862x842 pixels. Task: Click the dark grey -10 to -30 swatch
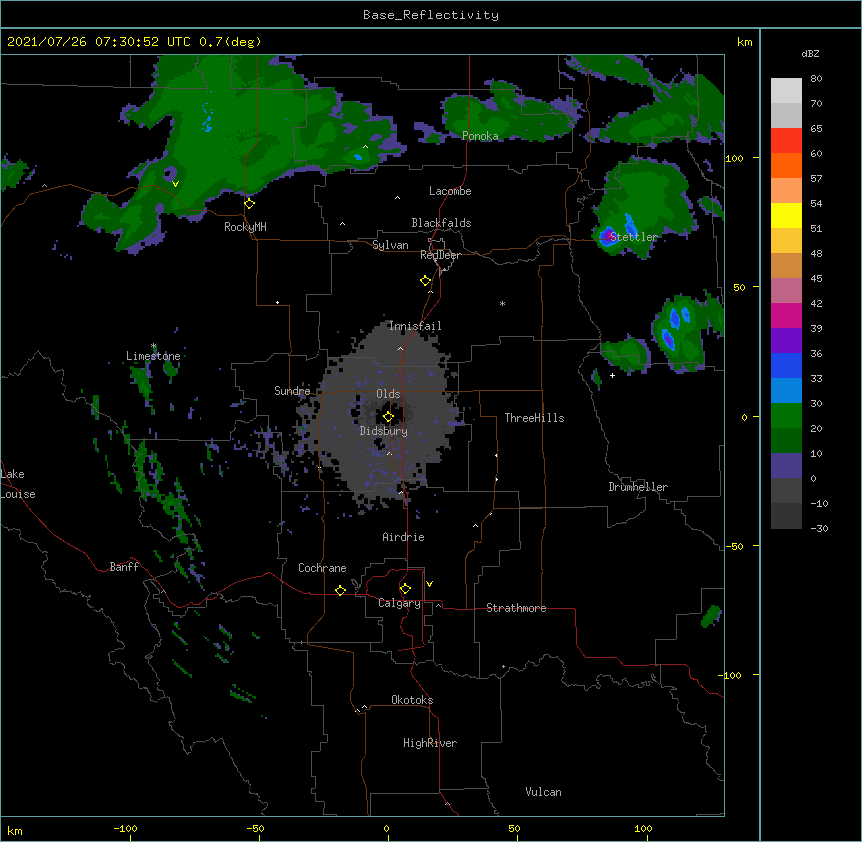pyautogui.click(x=786, y=516)
